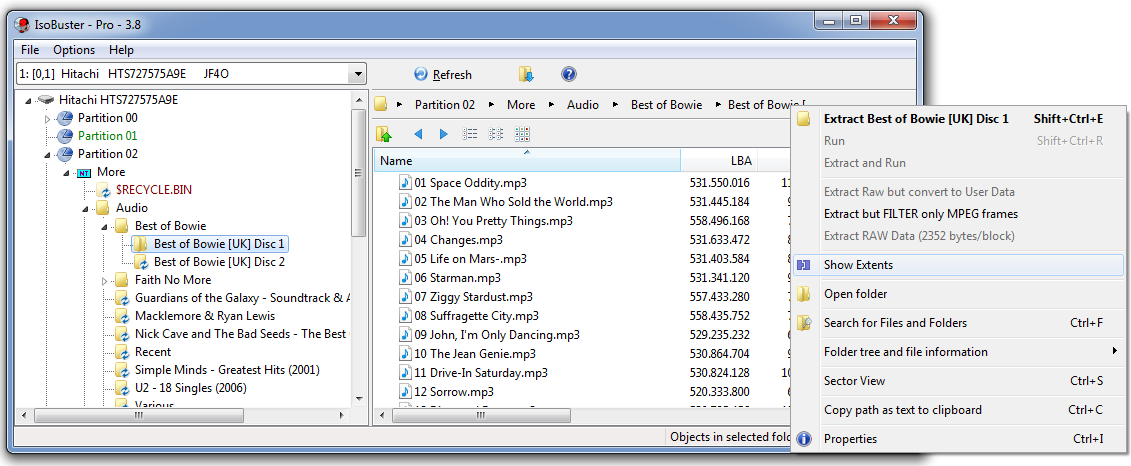Select file 10 The Jean Genie.mp3

(475, 353)
